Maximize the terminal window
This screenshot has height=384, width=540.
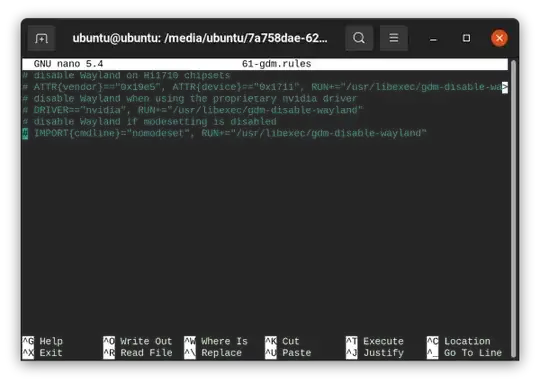[466, 38]
